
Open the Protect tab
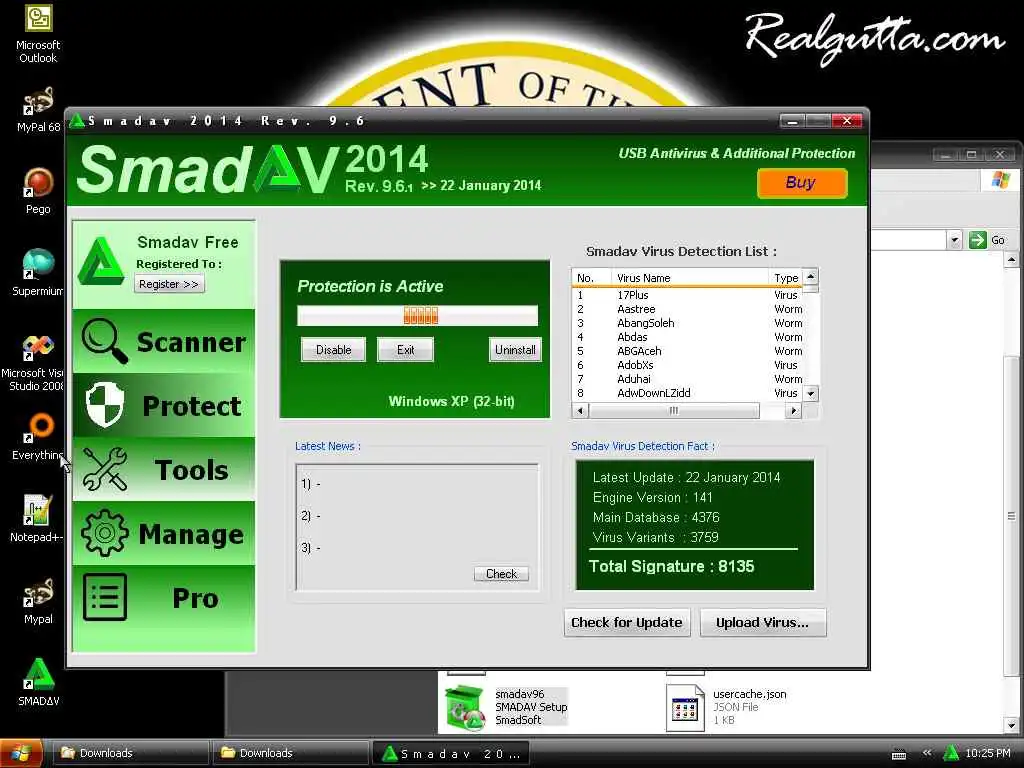(x=163, y=405)
